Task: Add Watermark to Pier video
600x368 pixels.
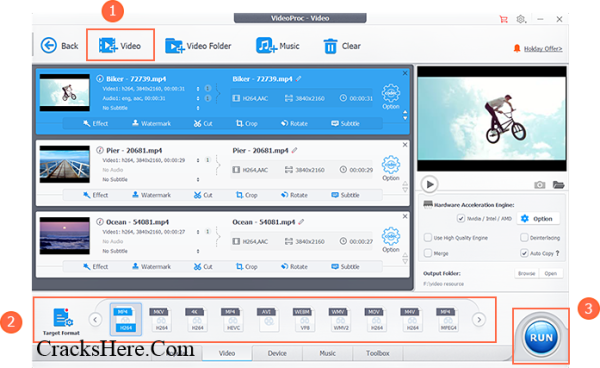Action: 152,195
